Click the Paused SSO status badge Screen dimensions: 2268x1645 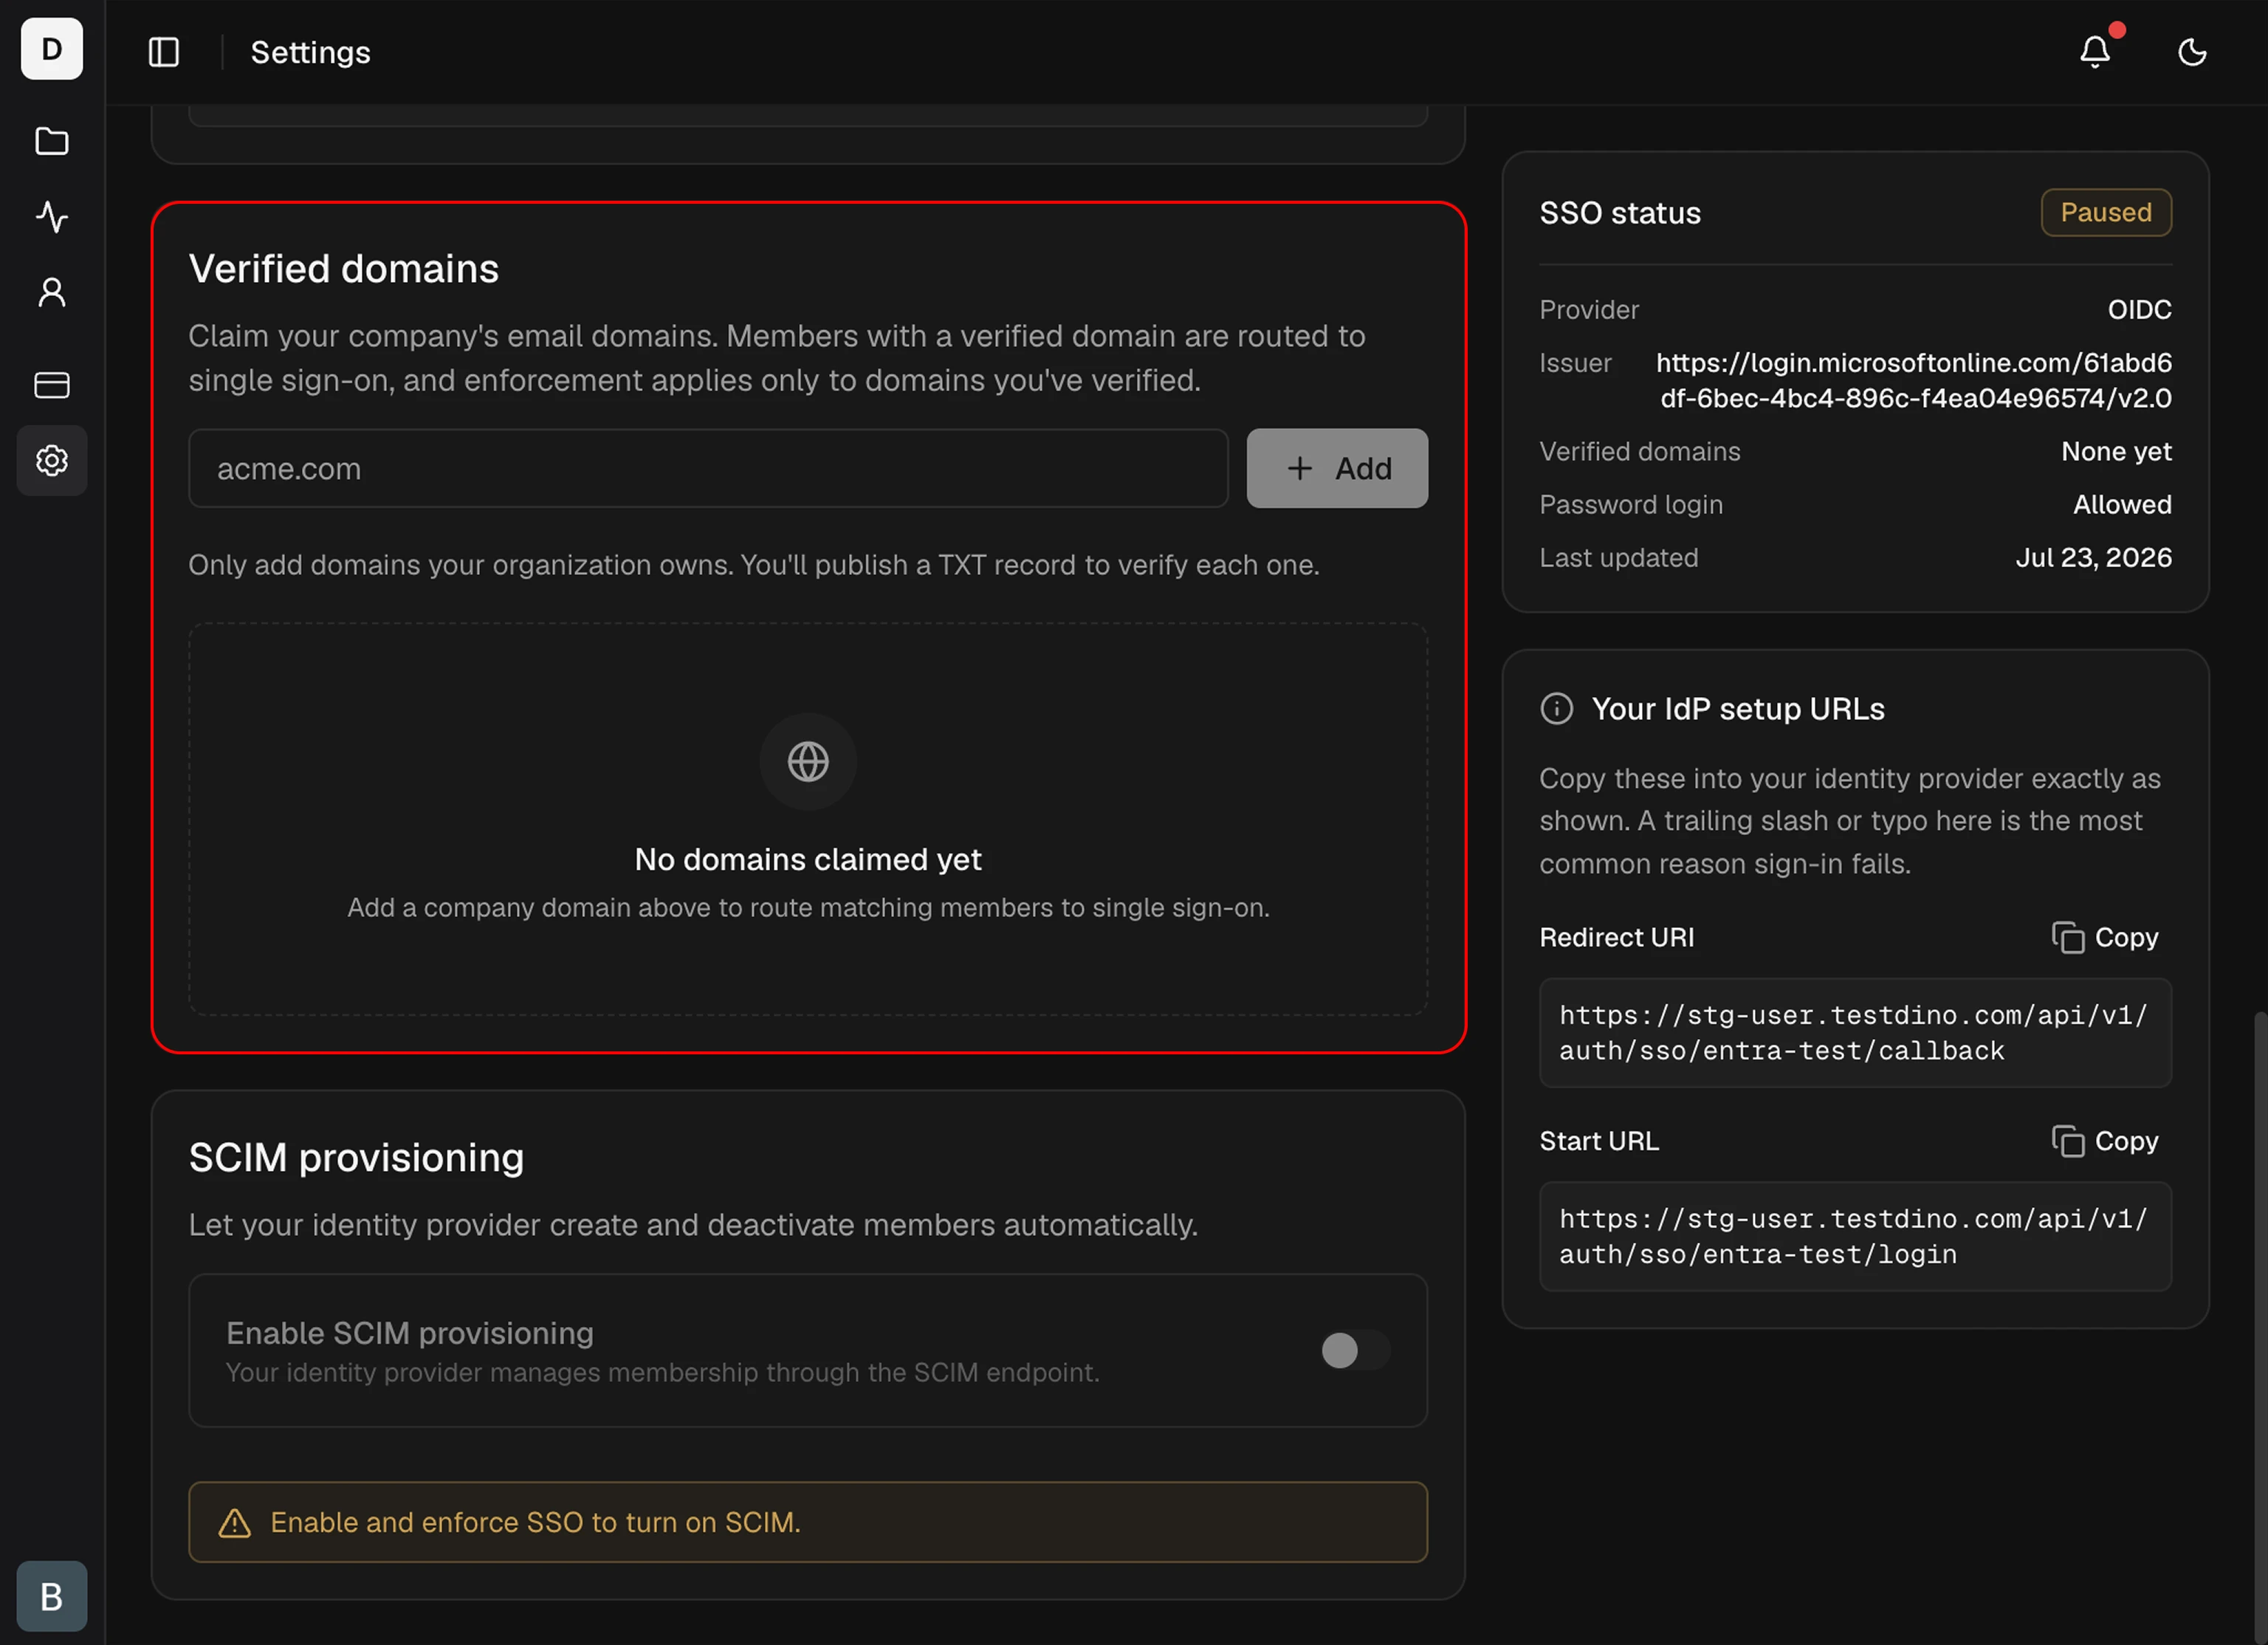click(x=2105, y=213)
